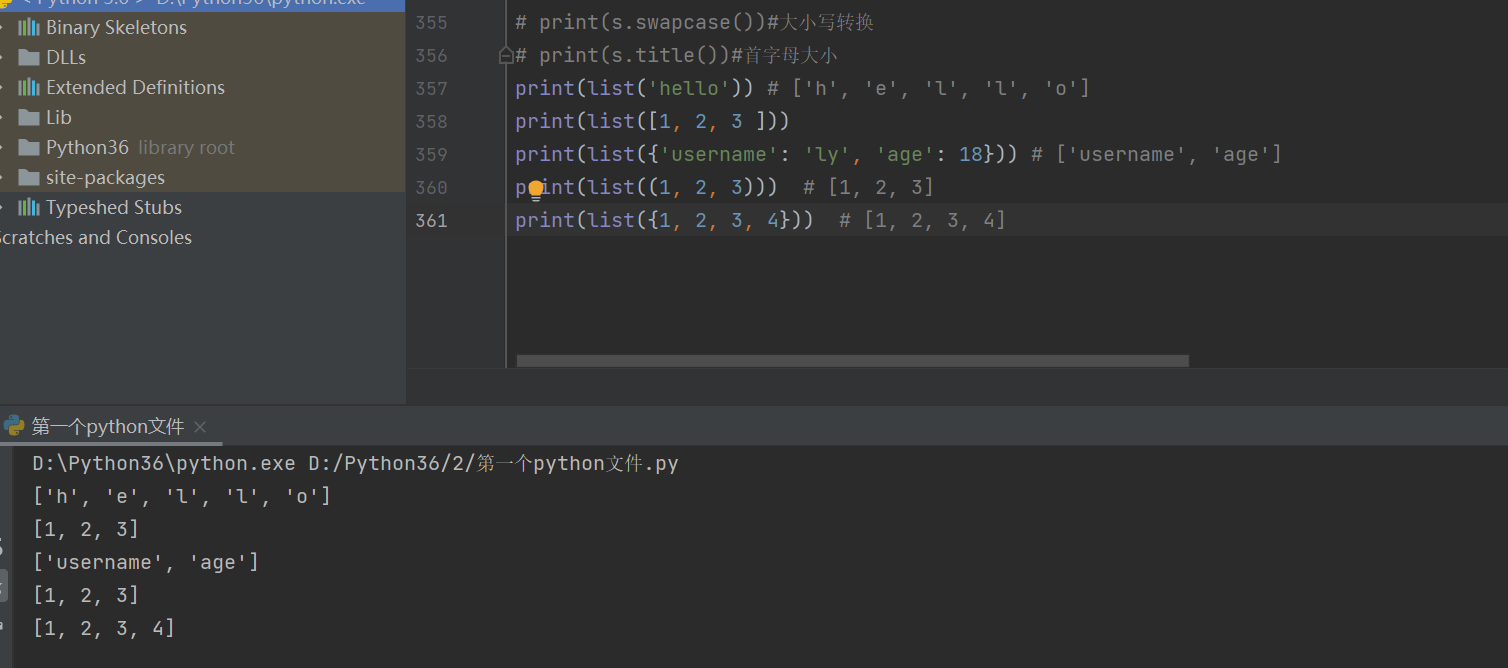Click console output ['username', 'age']
The image size is (1508, 668).
146,562
